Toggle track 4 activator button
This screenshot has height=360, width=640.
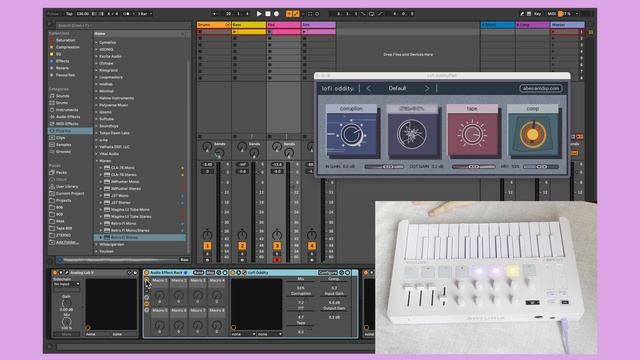(x=311, y=246)
